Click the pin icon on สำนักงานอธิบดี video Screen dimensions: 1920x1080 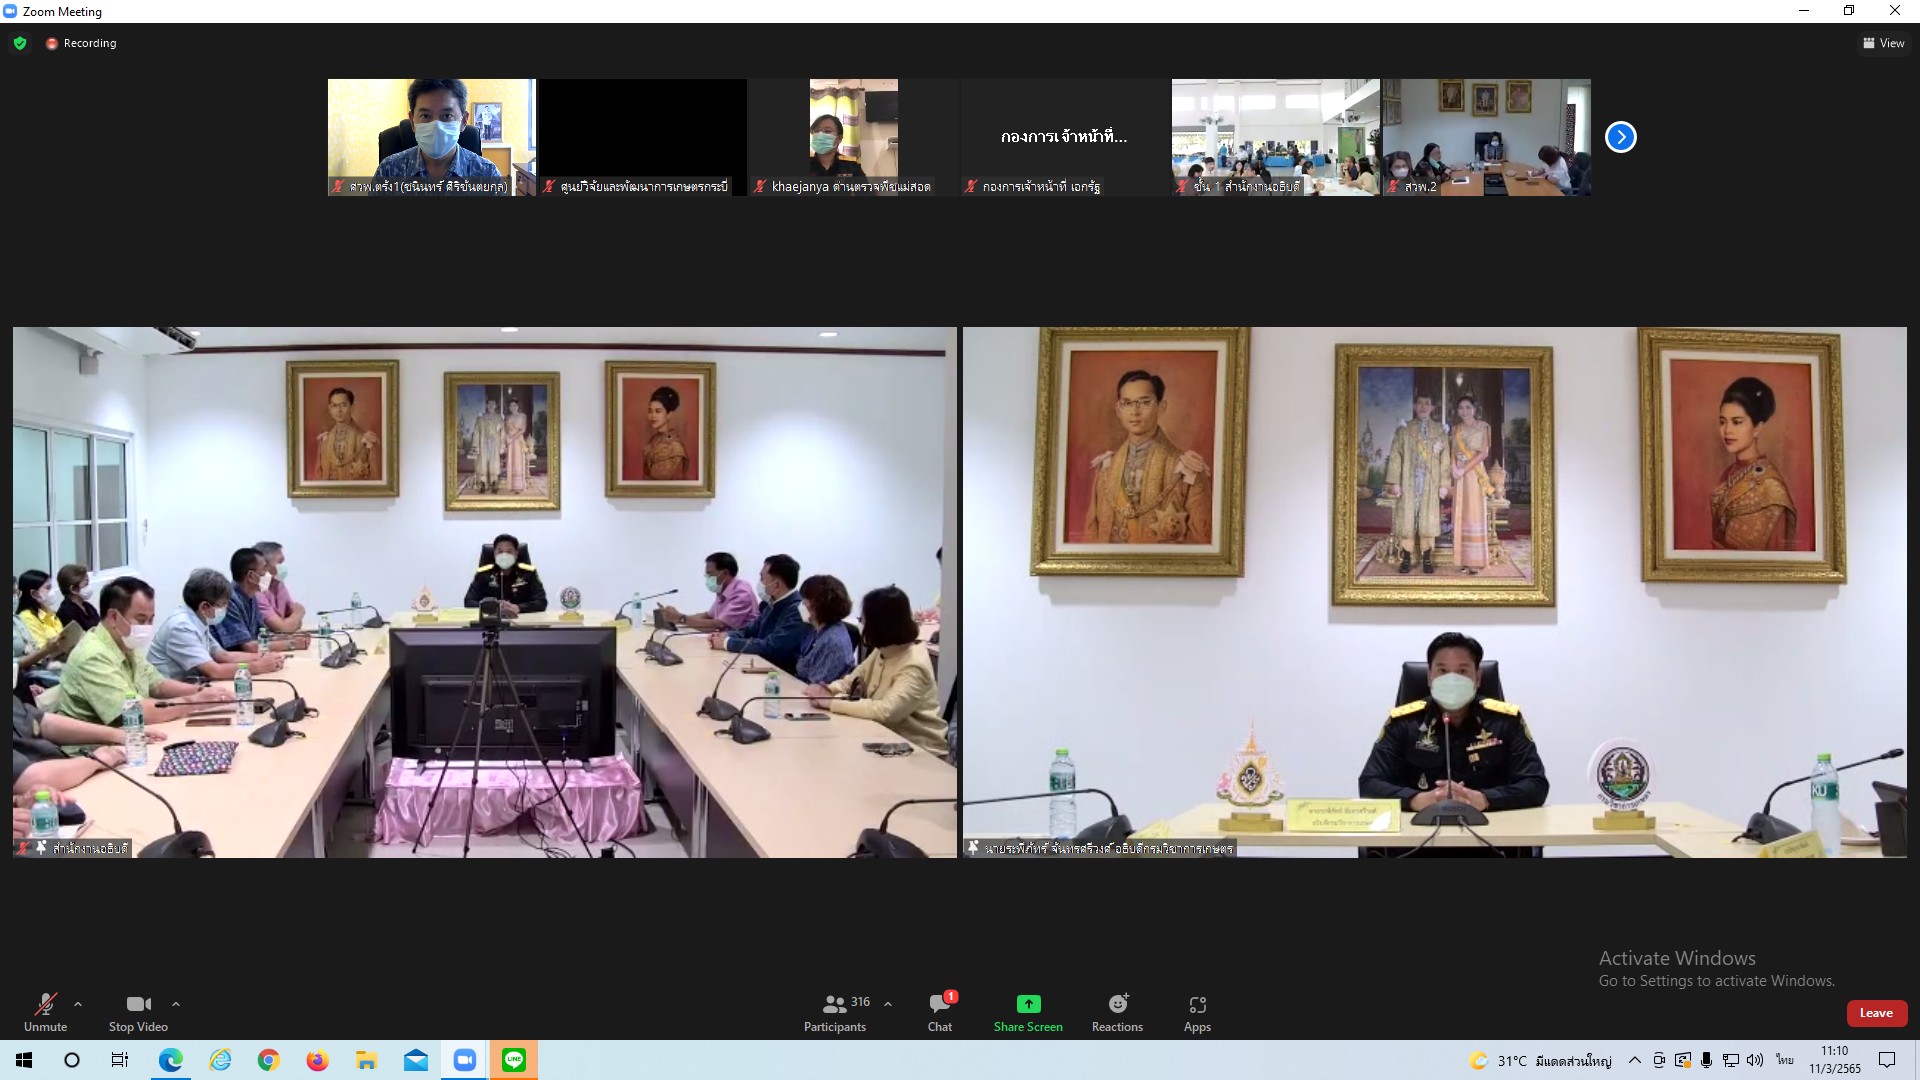click(x=41, y=848)
